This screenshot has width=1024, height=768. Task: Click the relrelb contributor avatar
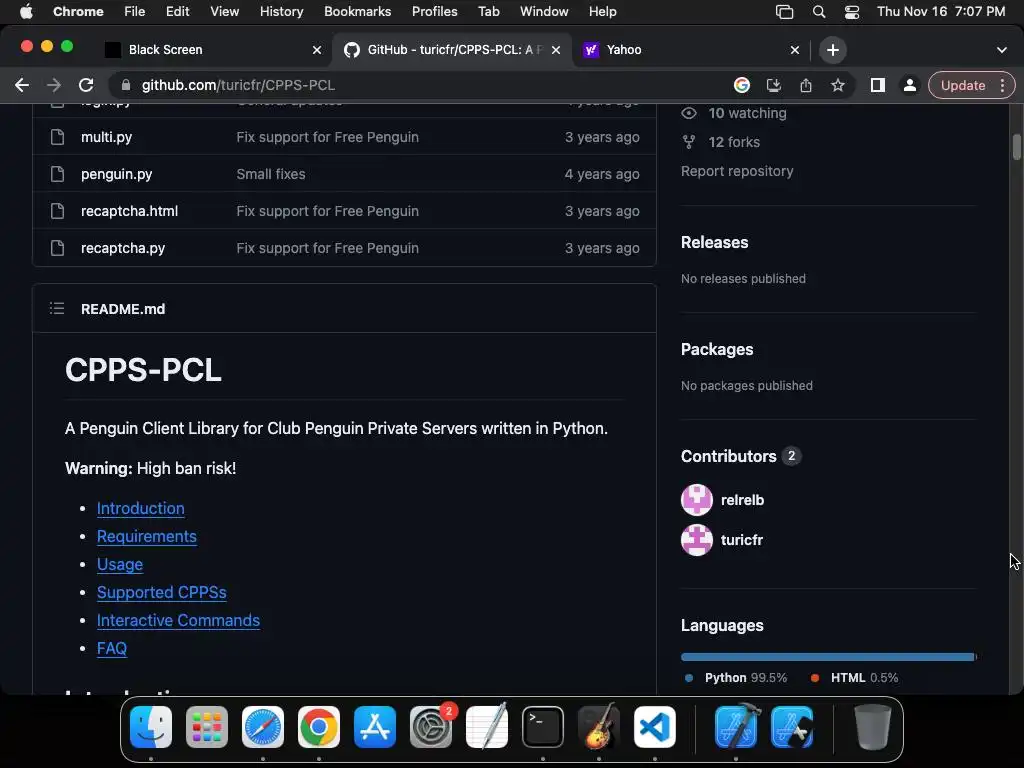(x=697, y=500)
